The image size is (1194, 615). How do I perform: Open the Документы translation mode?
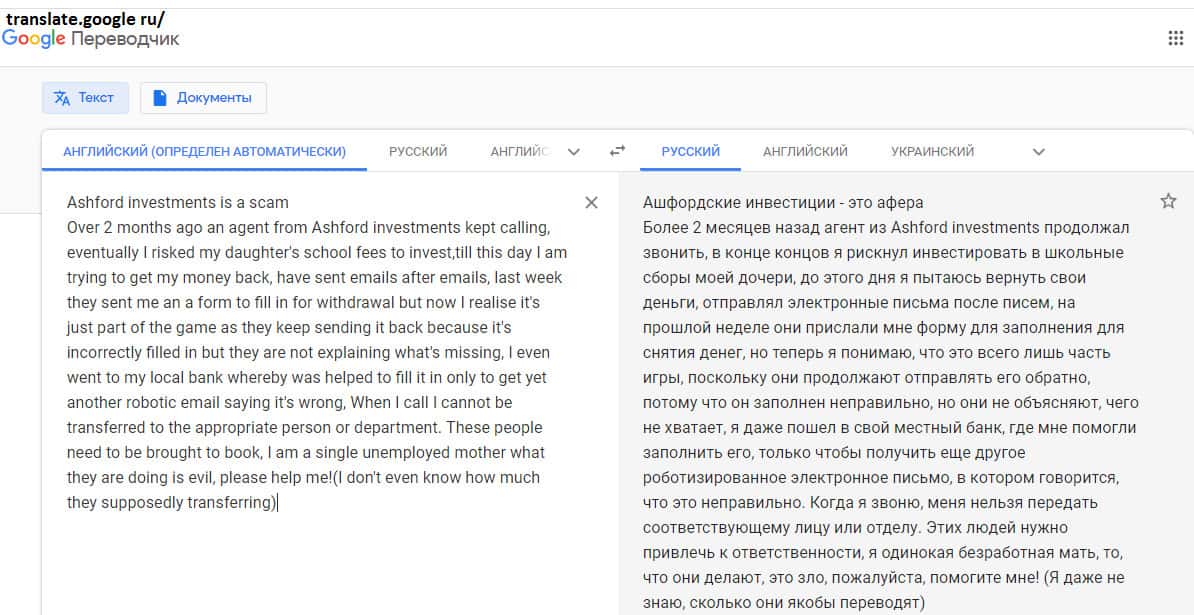pos(203,98)
